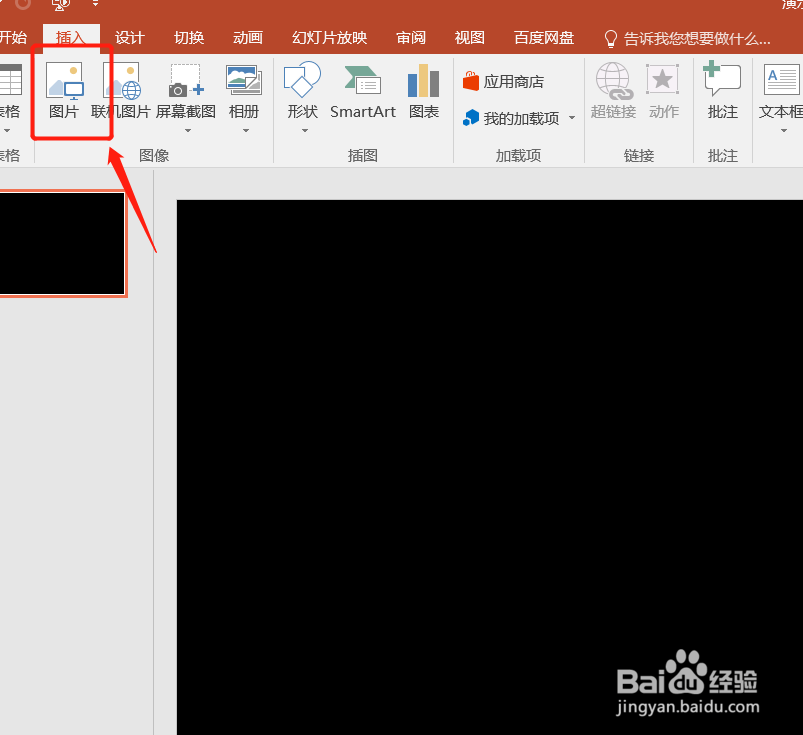Image resolution: width=803 pixels, height=735 pixels.
Task: Expand the 我的加载项 dropdown arrow
Action: [x=572, y=118]
